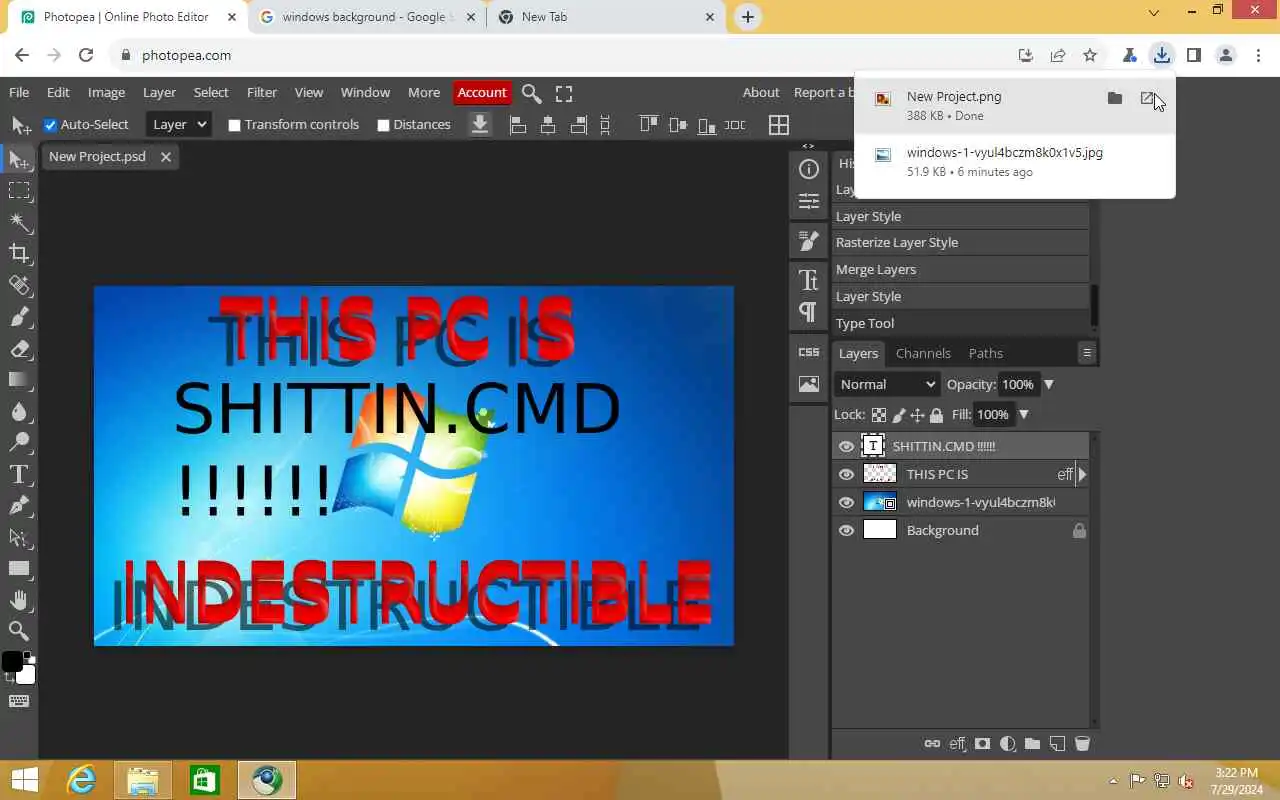Screen dimensions: 1280x800
Task: Select Merge Layers history entry
Action: [x=961, y=269]
